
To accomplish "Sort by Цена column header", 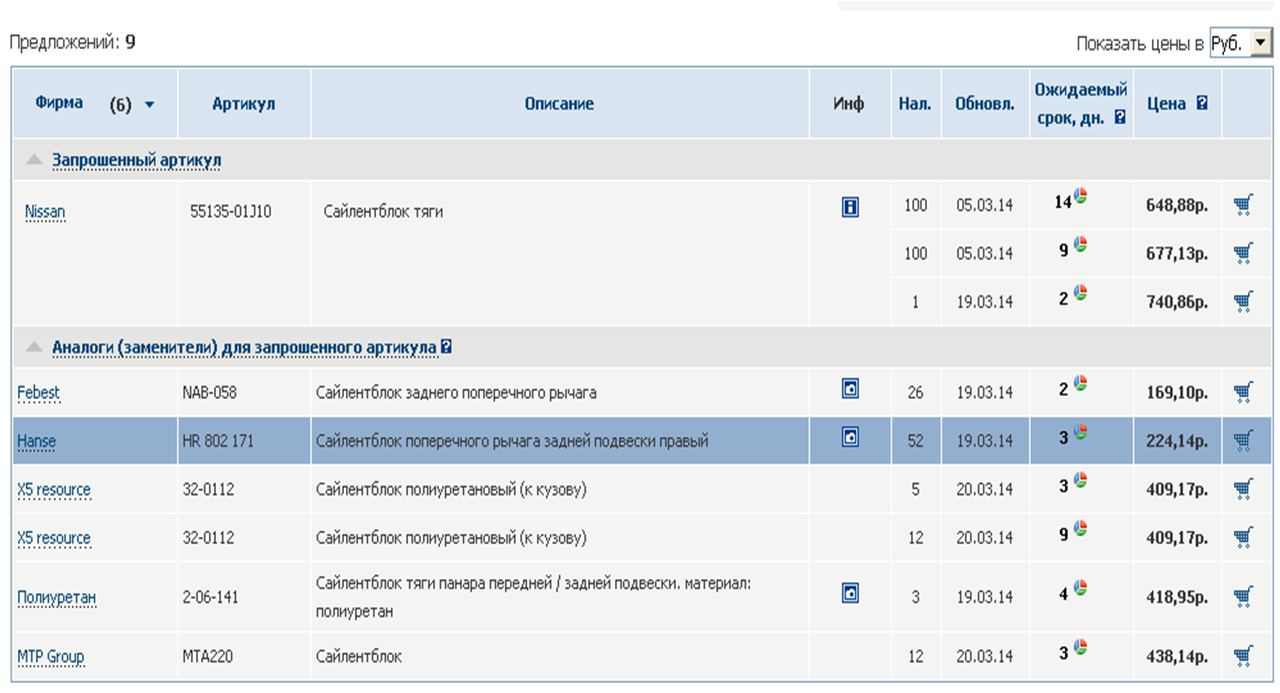I will [1166, 103].
